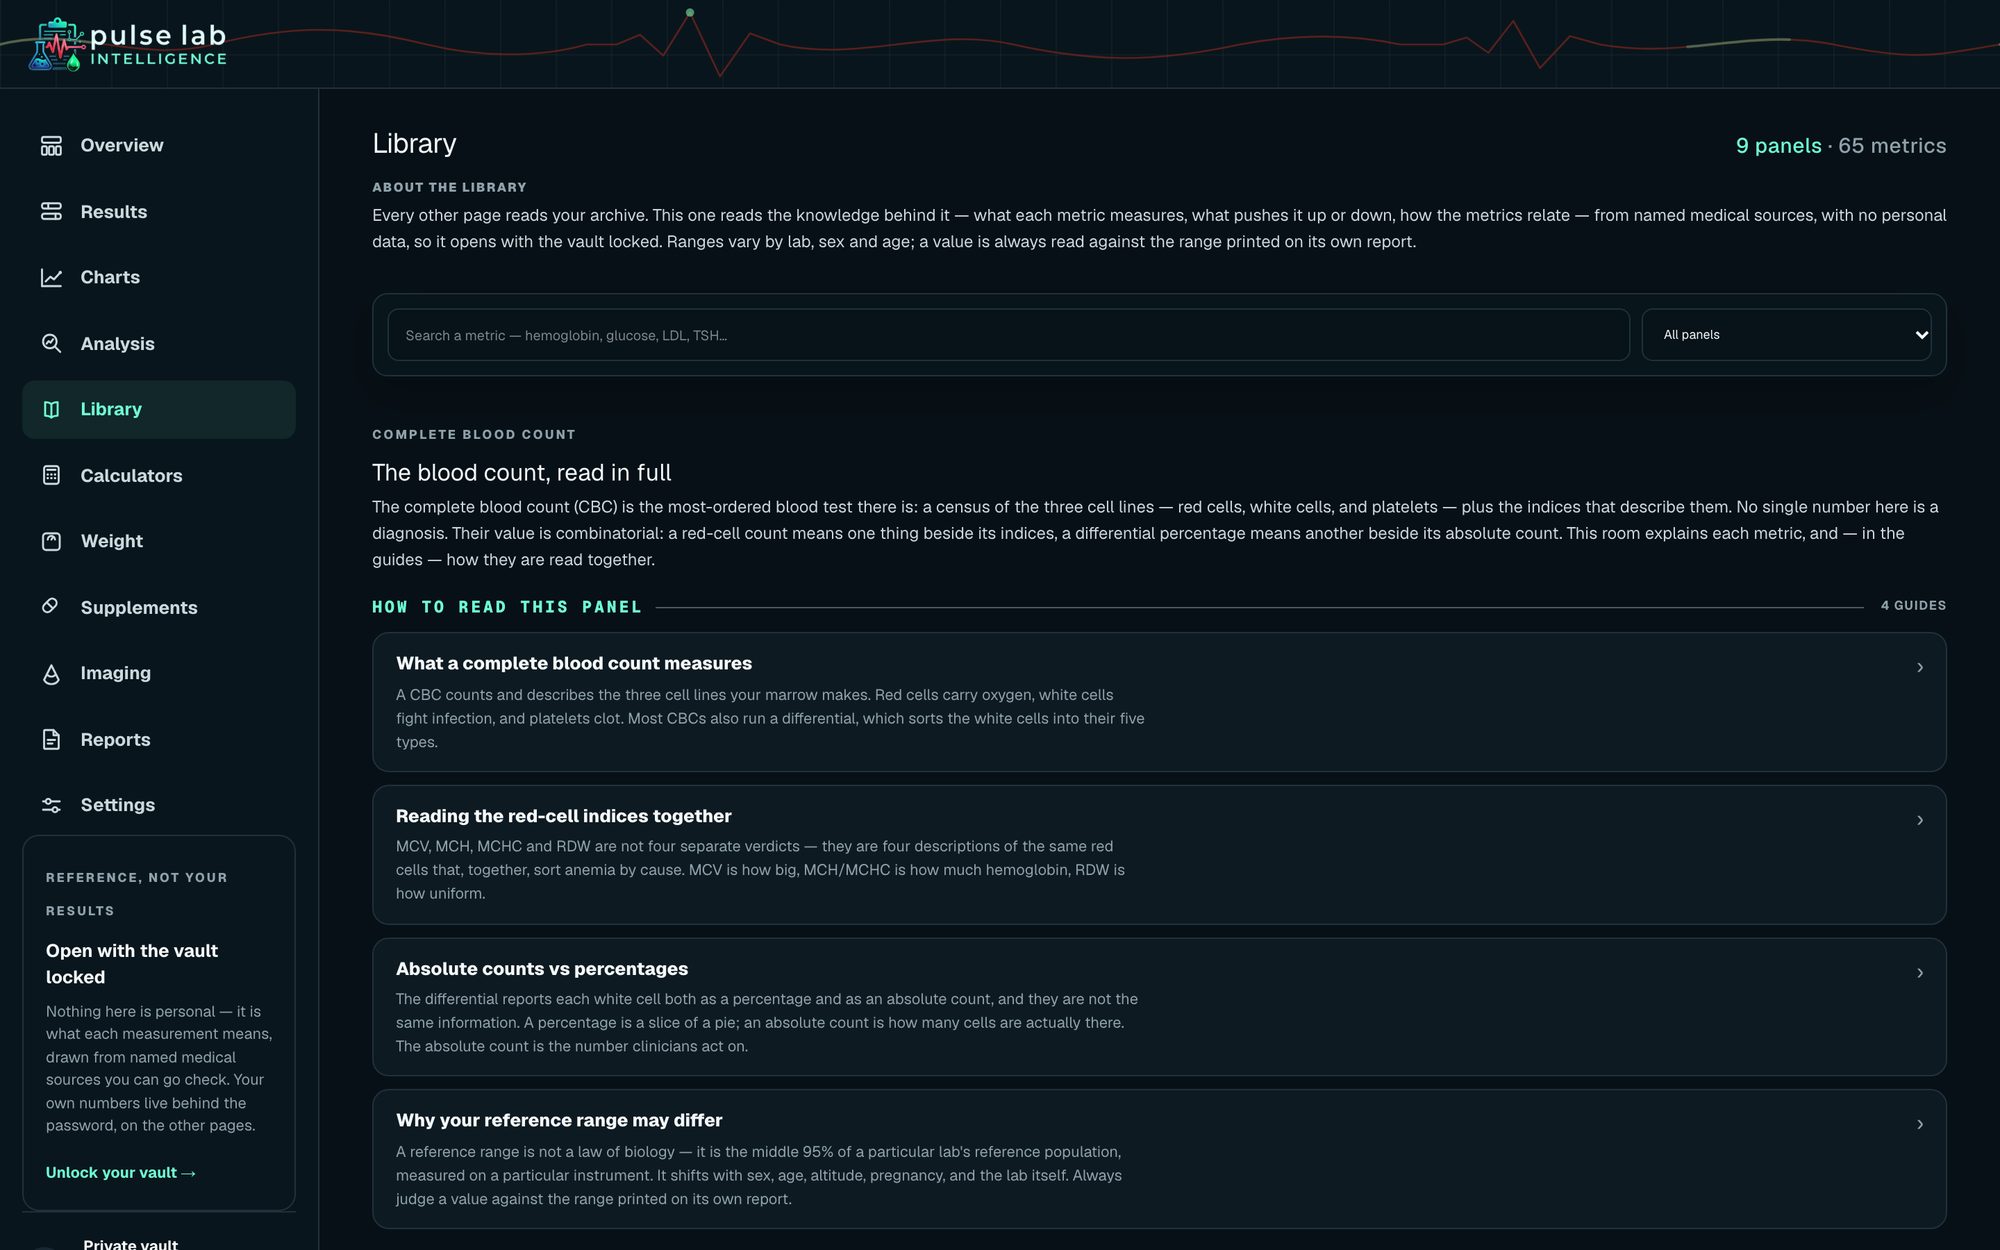Screen dimensions: 2000x1250
Task: Navigate to the Weight page label
Action: pos(112,541)
